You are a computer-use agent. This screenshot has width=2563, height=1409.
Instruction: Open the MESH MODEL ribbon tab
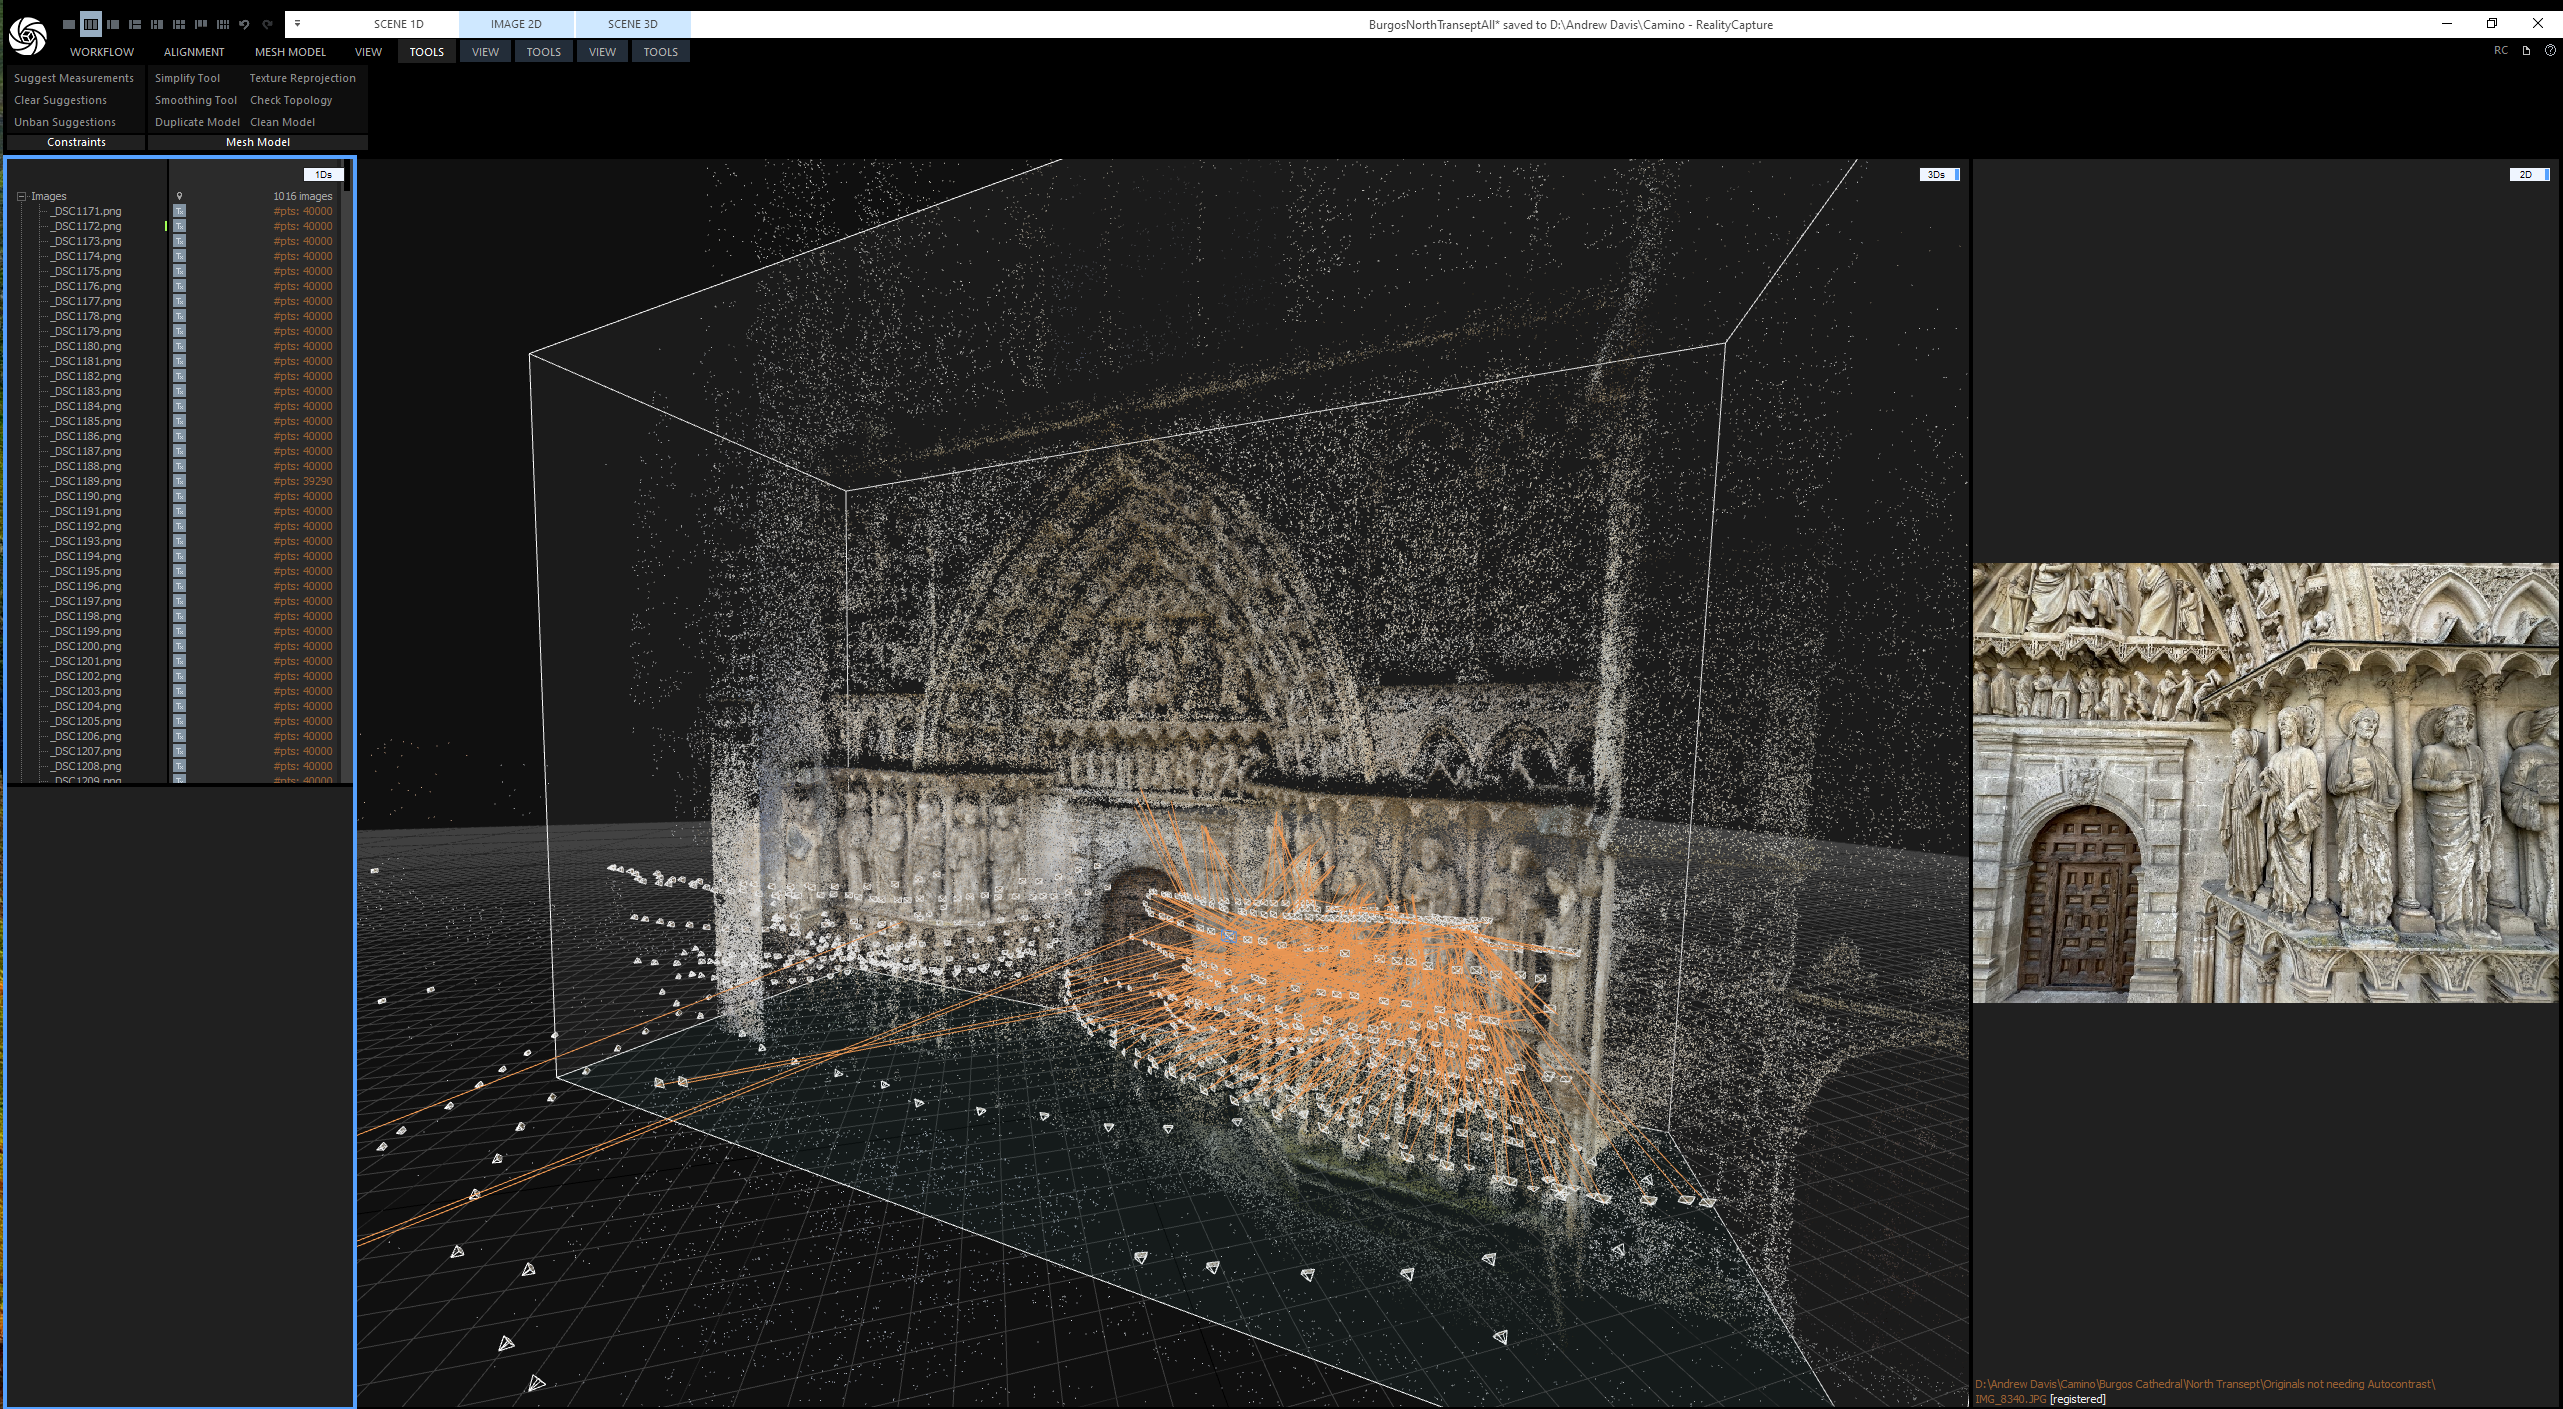pos(290,52)
